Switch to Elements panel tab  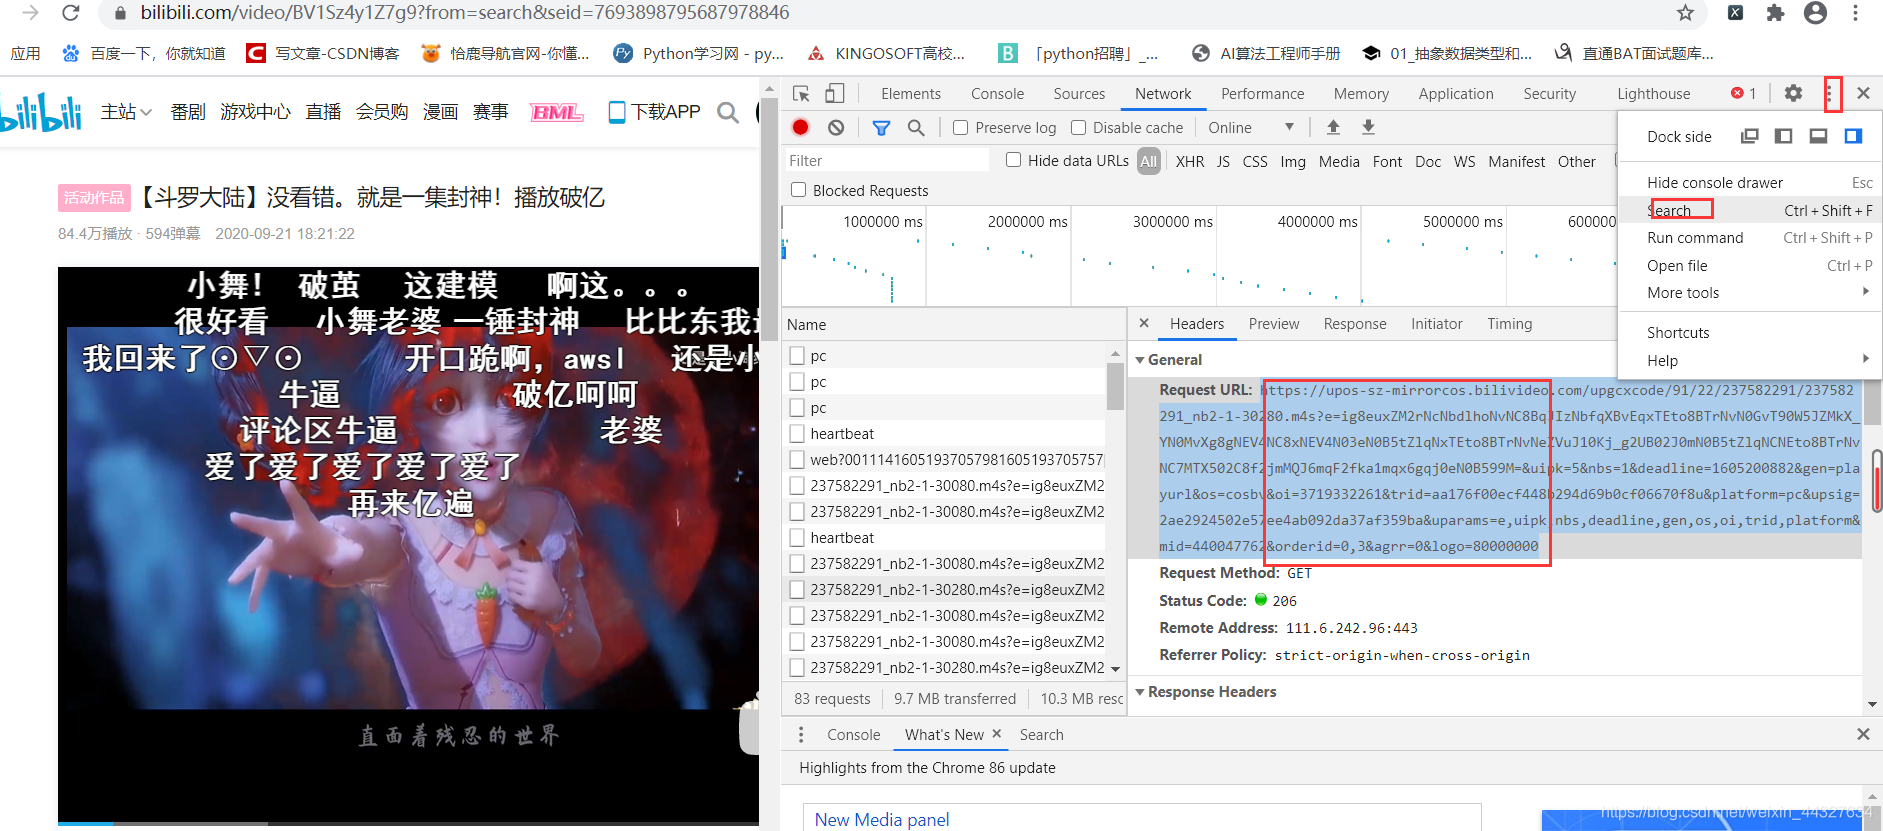coord(911,94)
